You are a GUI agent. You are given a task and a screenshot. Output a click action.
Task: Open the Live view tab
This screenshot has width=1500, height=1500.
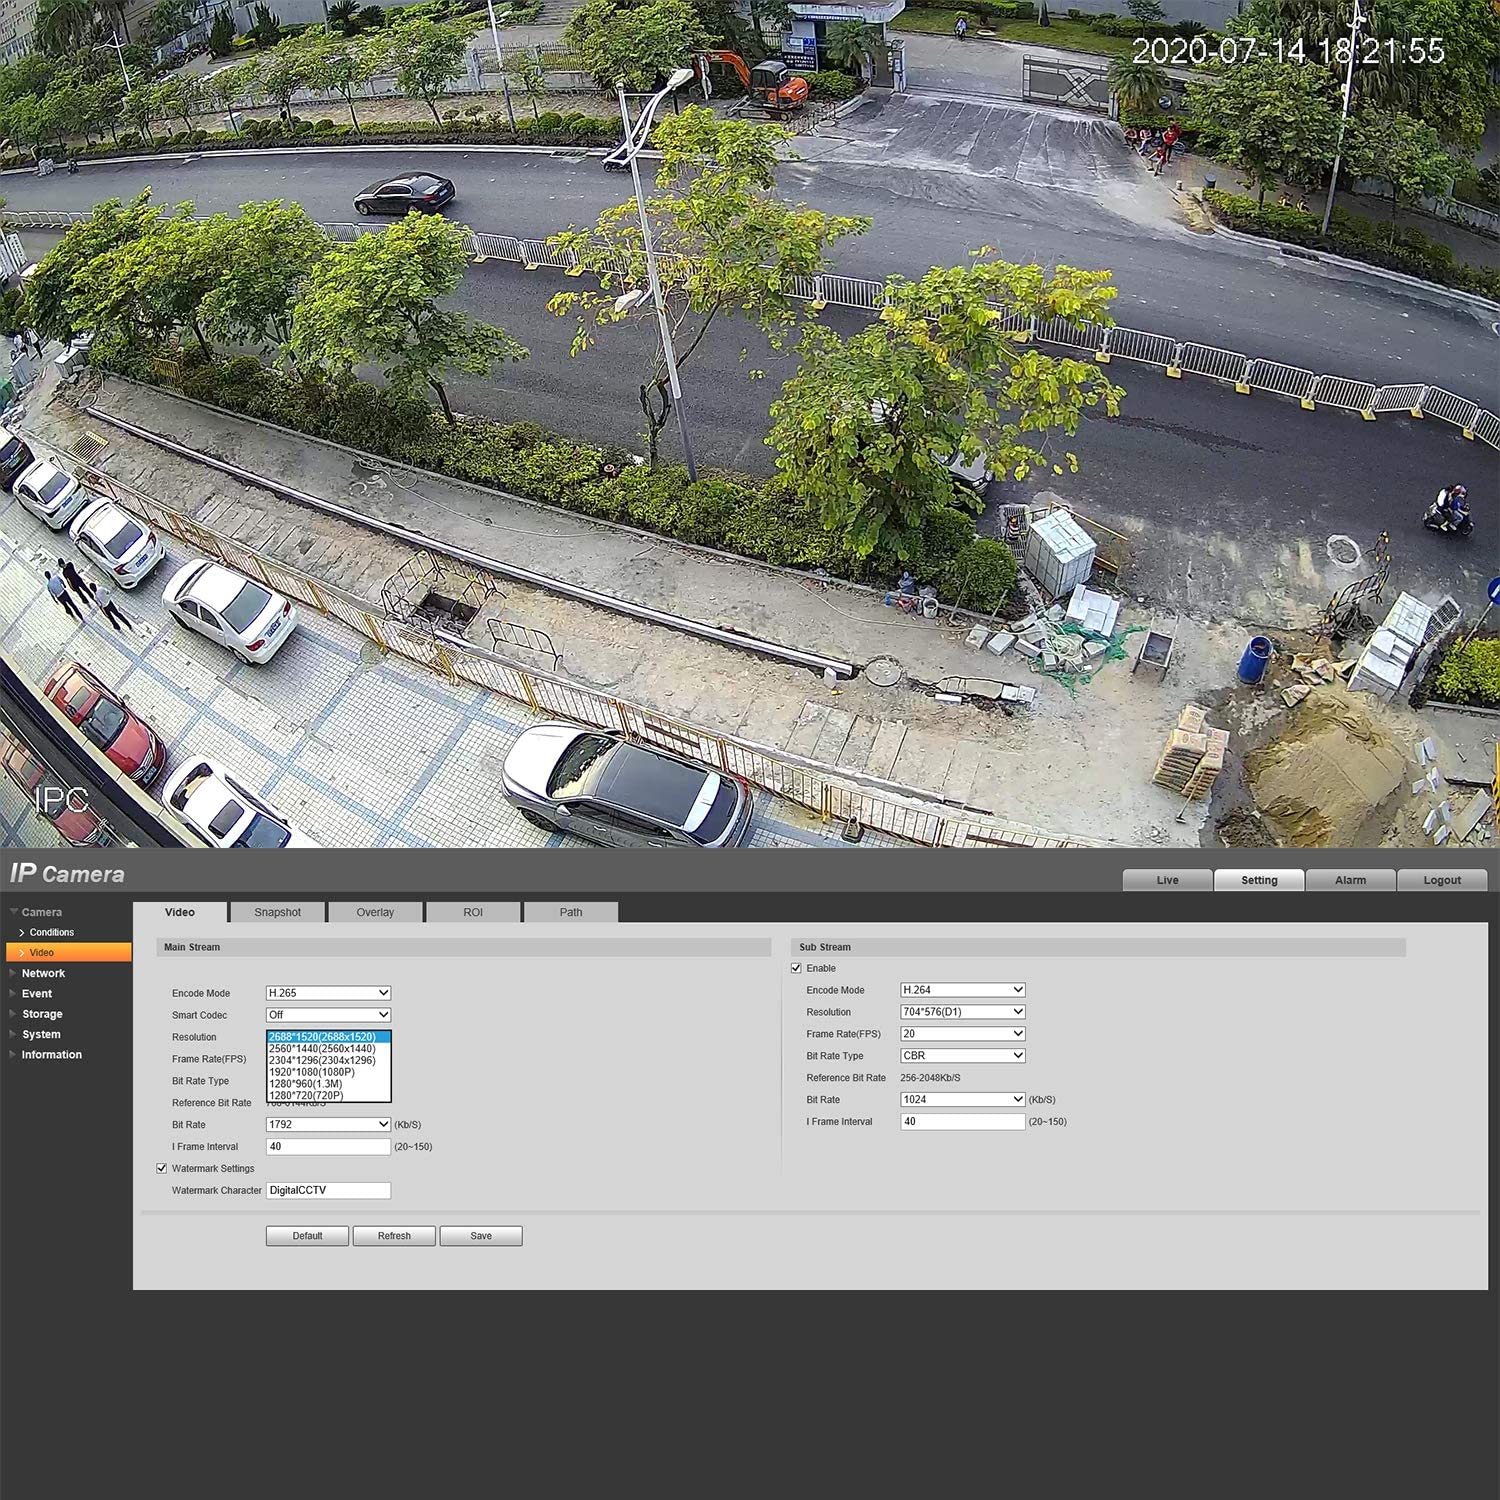[x=1167, y=880]
